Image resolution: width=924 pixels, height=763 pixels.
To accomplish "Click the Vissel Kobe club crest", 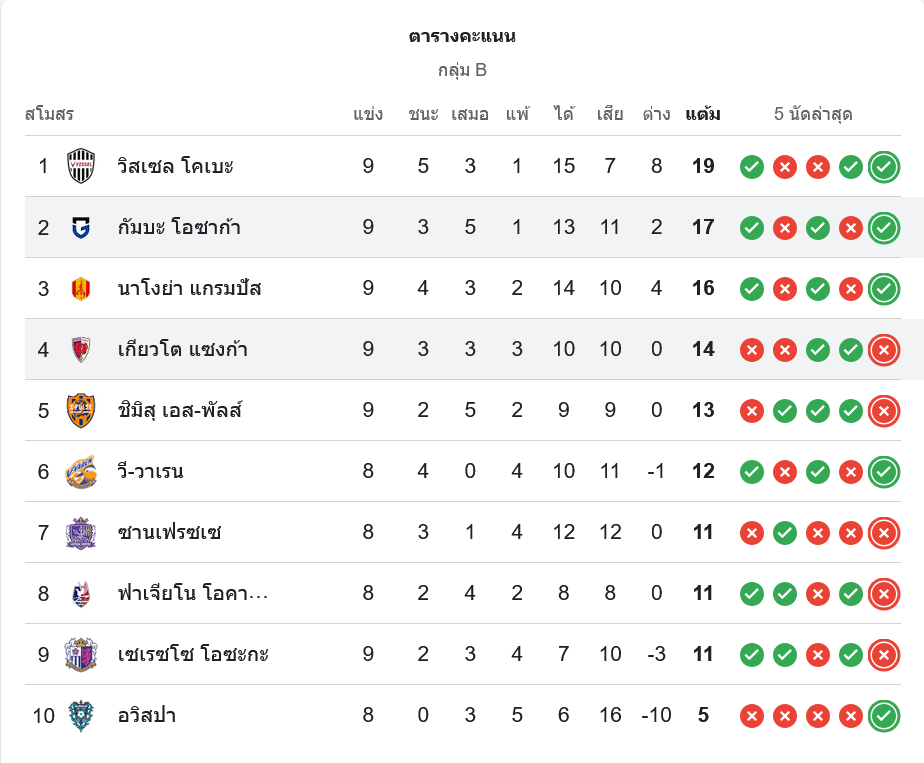I will click(80, 166).
